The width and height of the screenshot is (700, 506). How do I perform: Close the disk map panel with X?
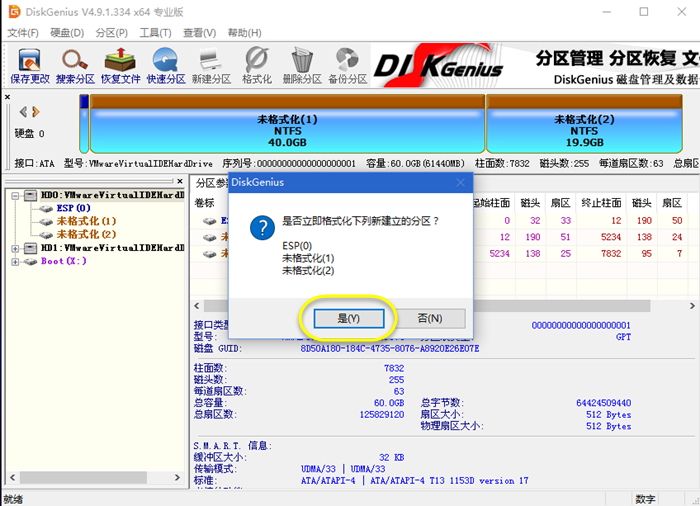tap(7, 96)
